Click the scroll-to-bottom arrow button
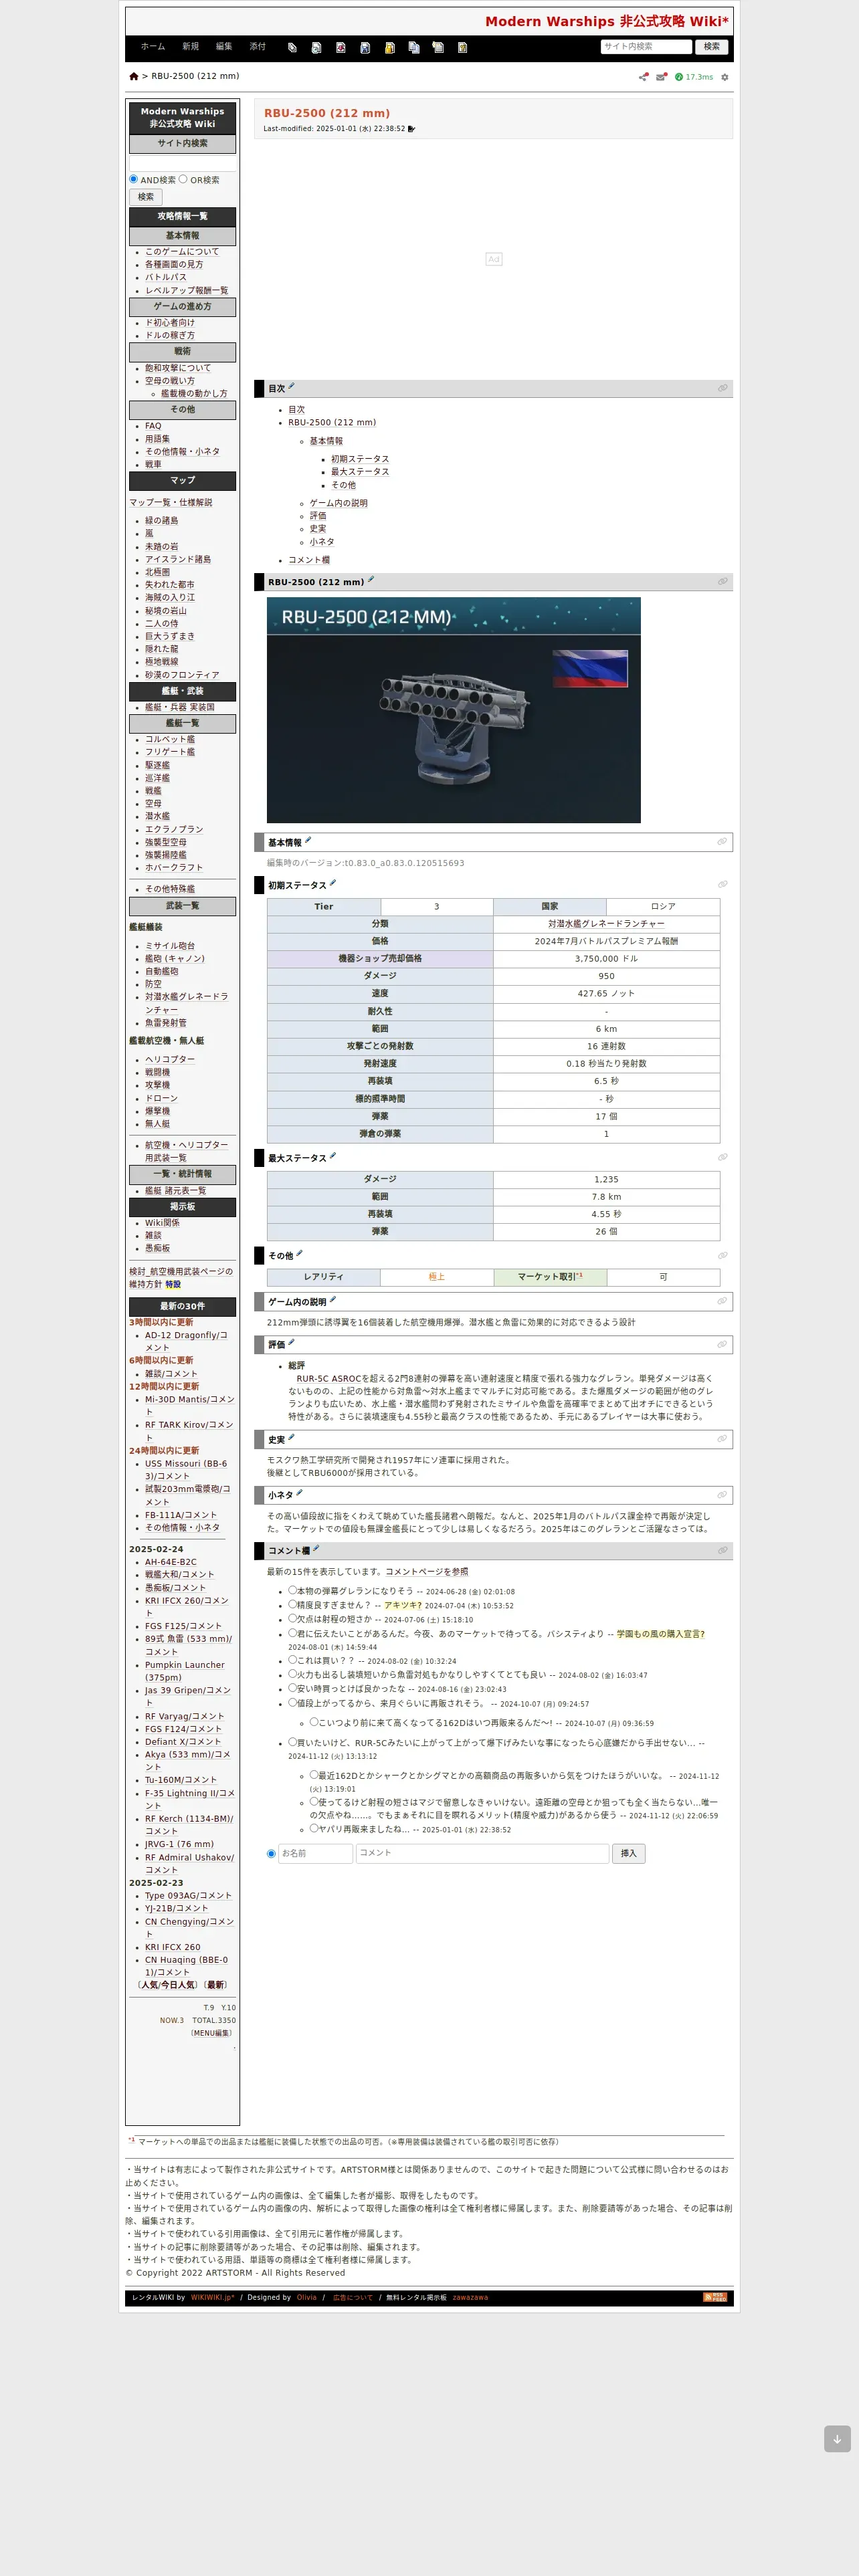 [837, 2438]
